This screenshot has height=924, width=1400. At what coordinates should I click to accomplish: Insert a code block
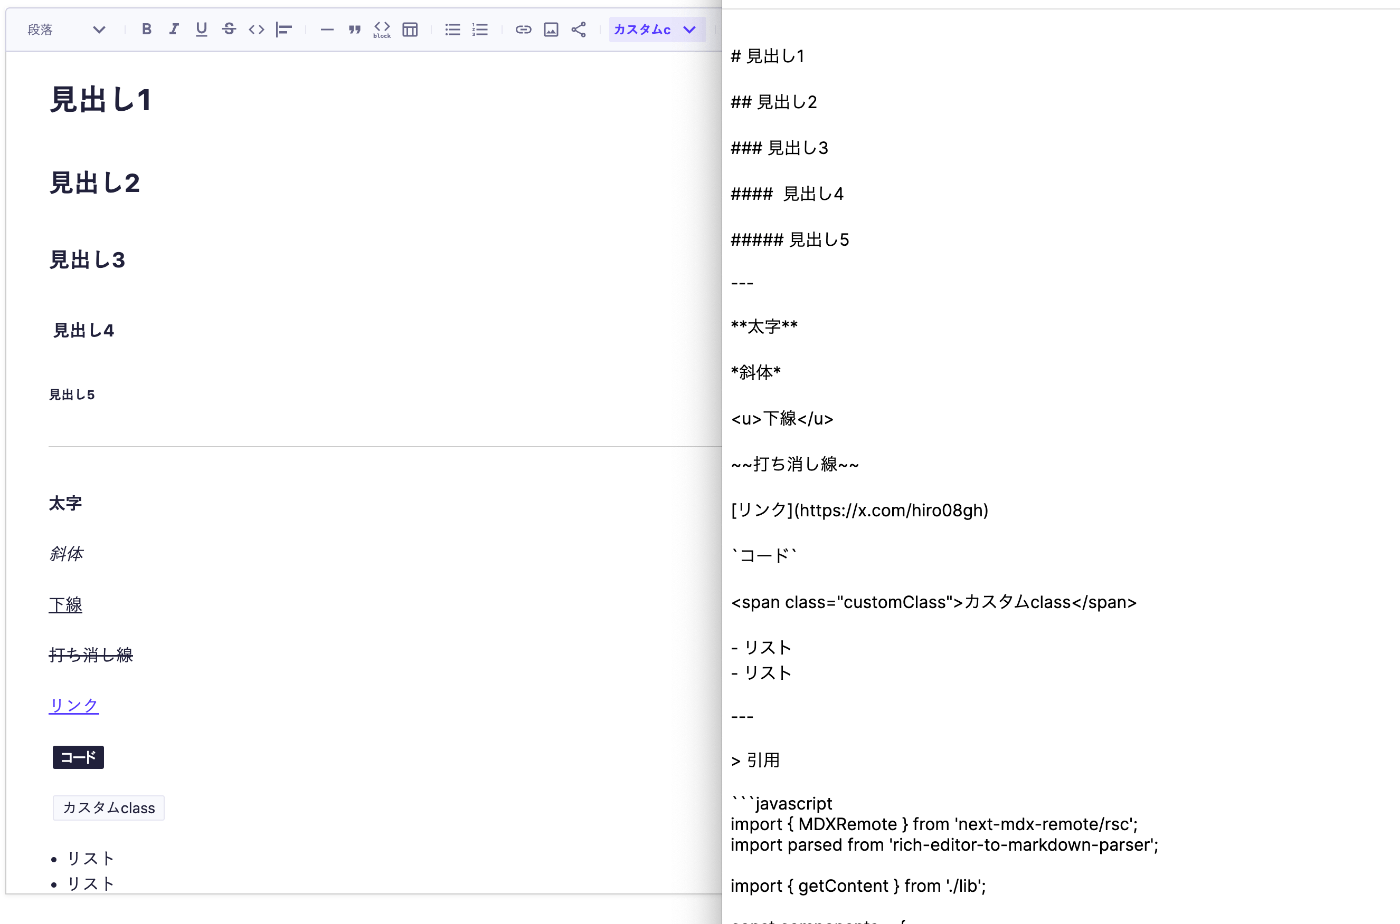coord(382,29)
